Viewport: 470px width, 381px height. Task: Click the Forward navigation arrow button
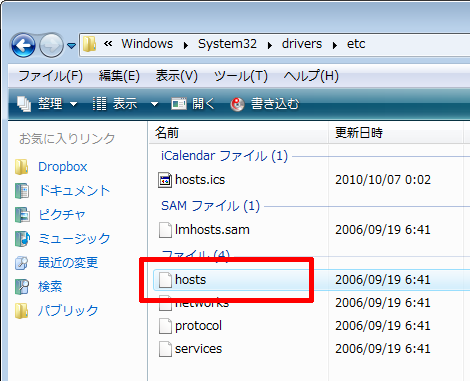(x=51, y=45)
